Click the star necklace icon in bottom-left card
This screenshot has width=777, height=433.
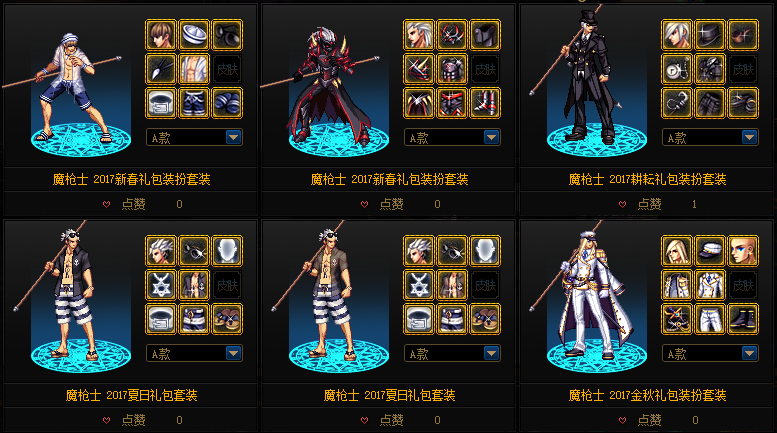coord(161,285)
